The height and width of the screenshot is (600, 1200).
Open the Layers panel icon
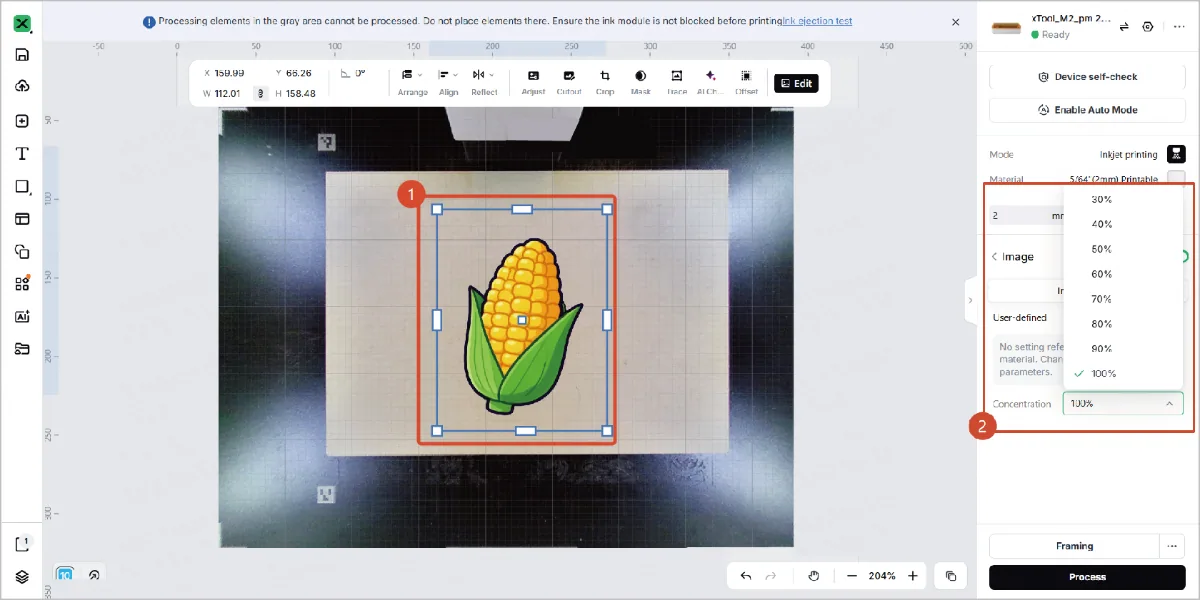point(22,577)
